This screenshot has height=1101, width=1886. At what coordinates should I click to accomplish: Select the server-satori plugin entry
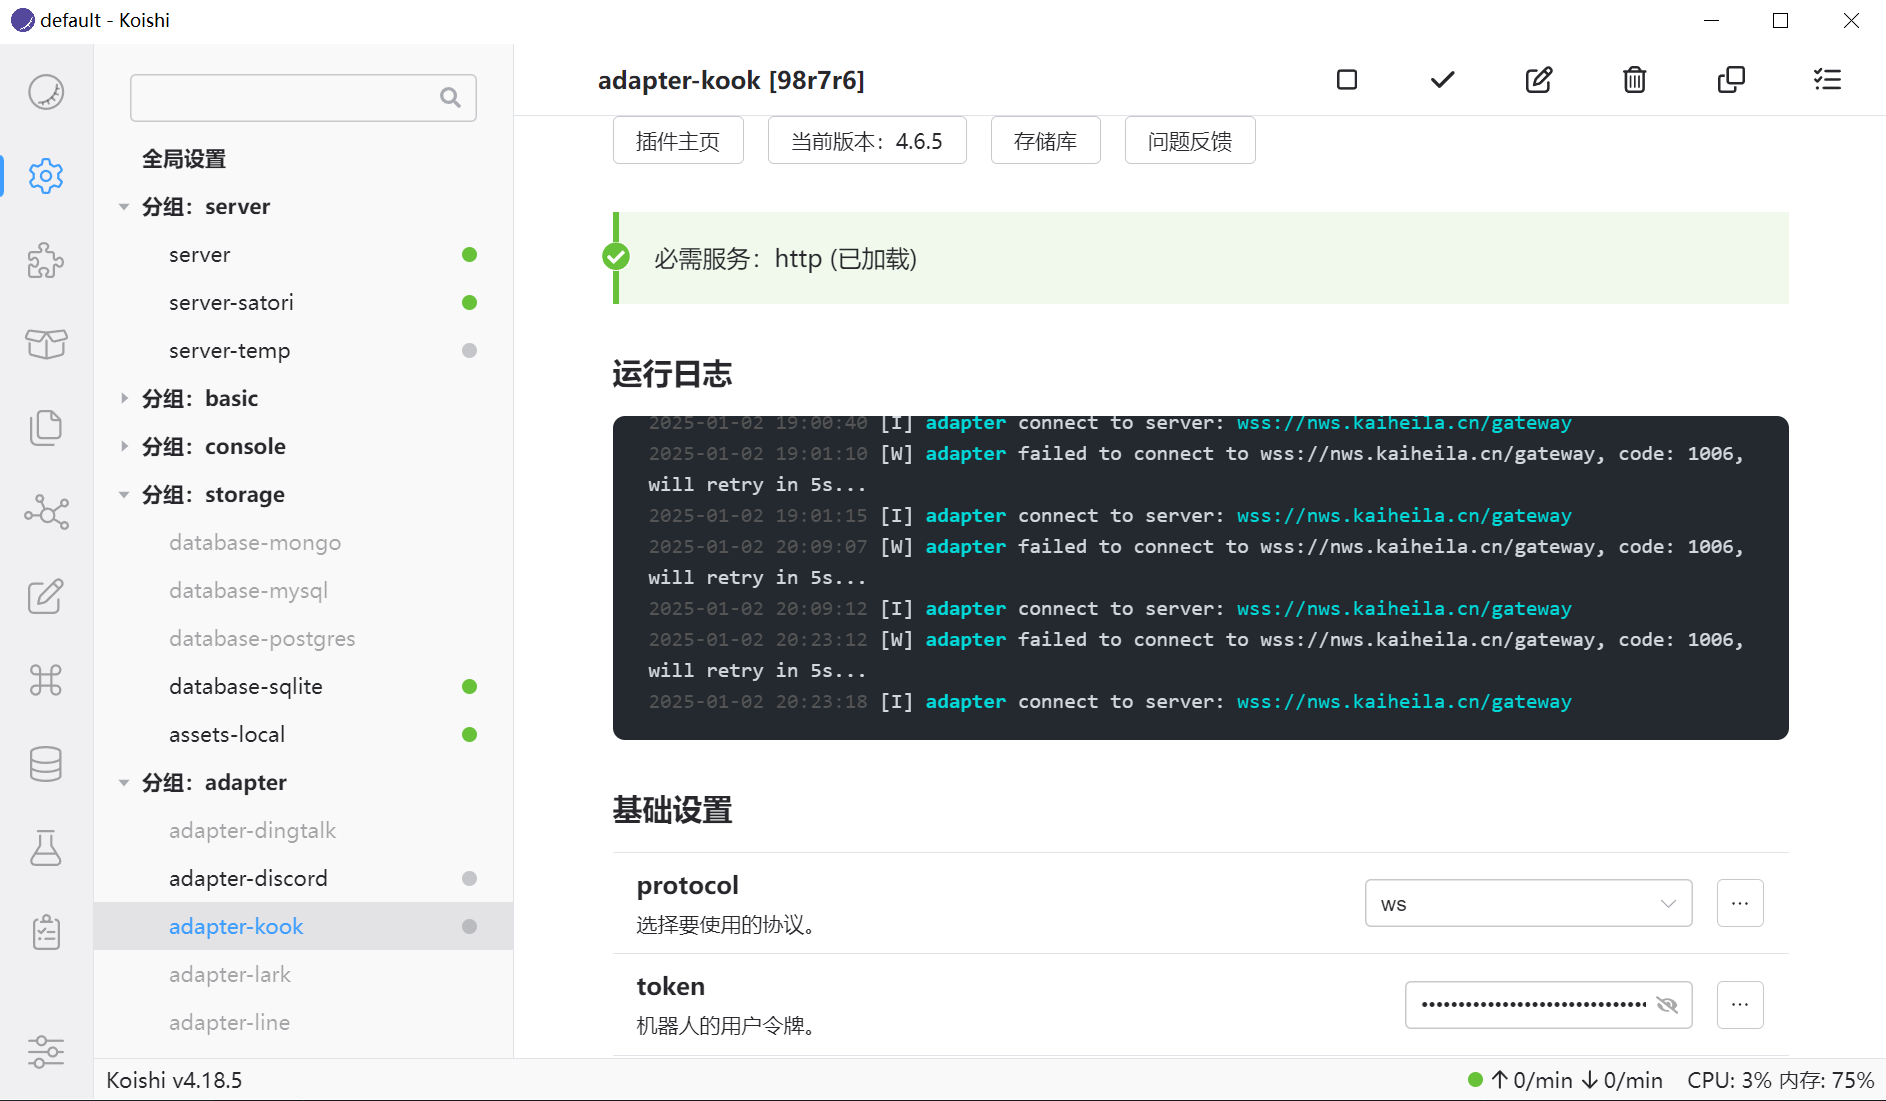304,302
